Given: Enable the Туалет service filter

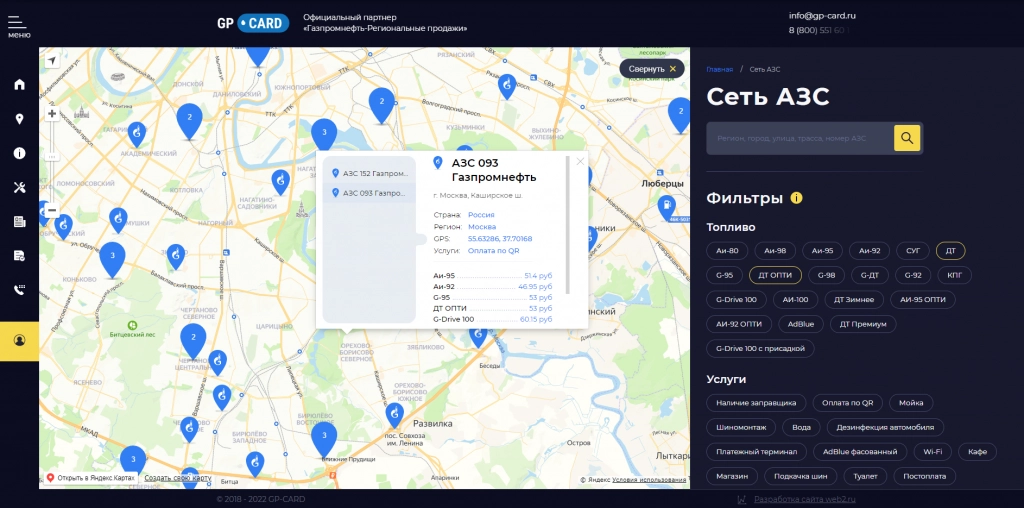Looking at the screenshot, I should [865, 476].
